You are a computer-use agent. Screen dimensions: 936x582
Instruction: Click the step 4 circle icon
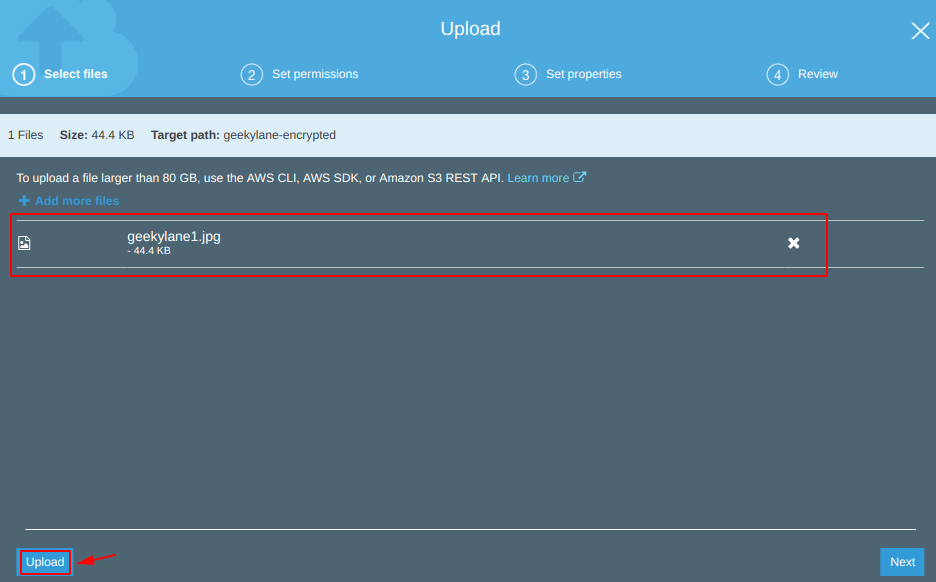pos(778,75)
